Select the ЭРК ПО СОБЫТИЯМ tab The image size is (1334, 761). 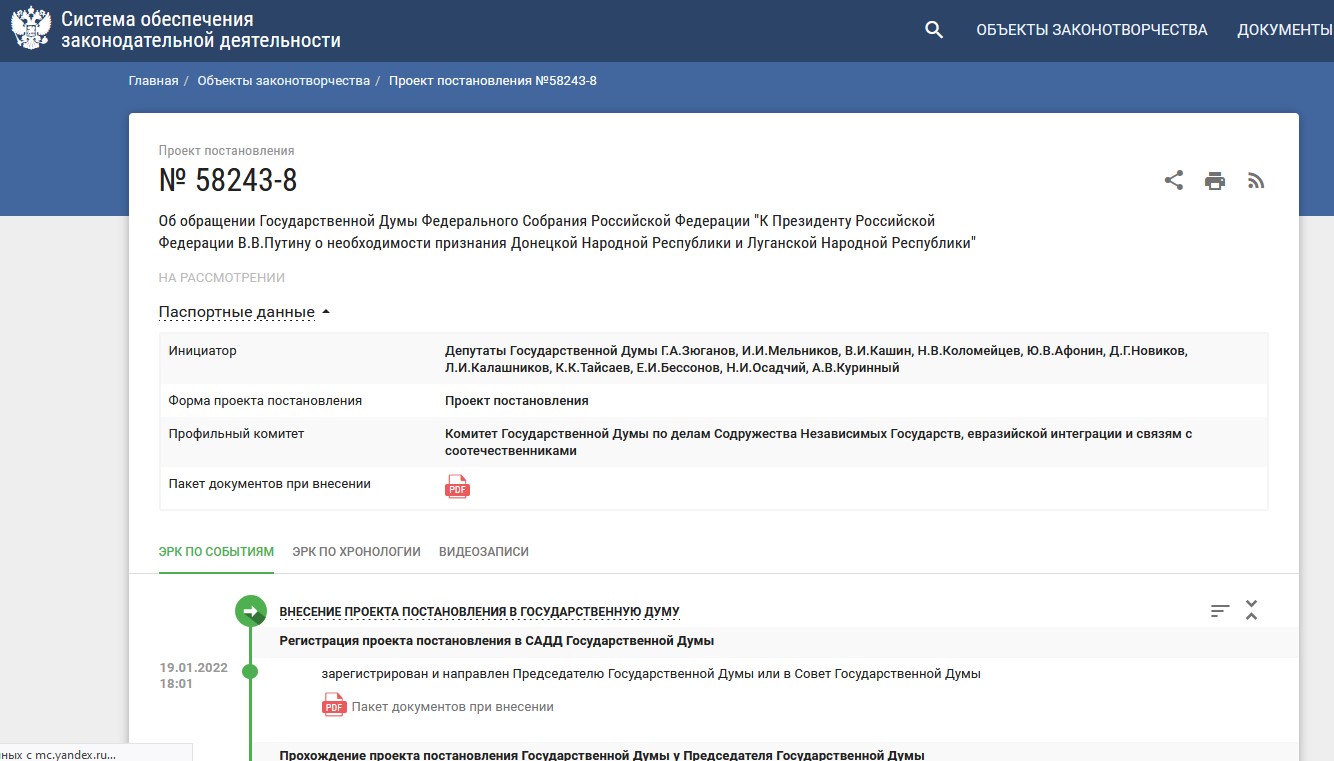point(216,551)
